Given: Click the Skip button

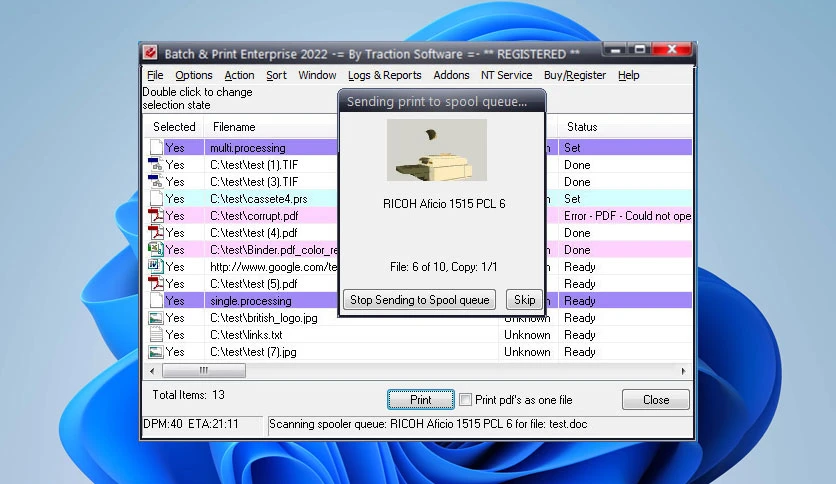Looking at the screenshot, I should (524, 300).
